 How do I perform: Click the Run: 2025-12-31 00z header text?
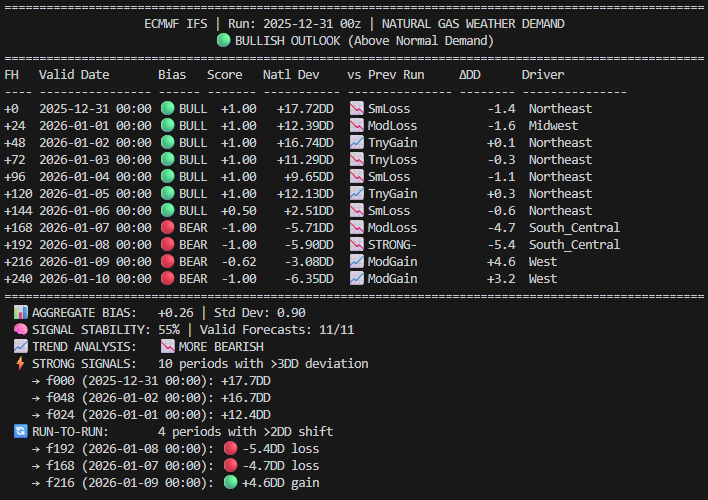point(294,23)
